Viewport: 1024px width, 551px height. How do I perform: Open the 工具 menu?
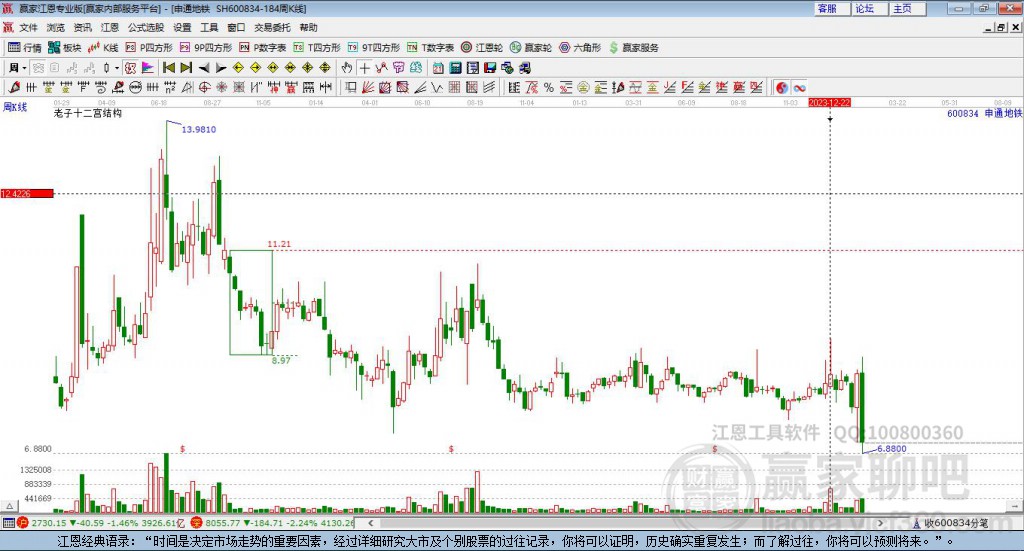tap(209, 27)
